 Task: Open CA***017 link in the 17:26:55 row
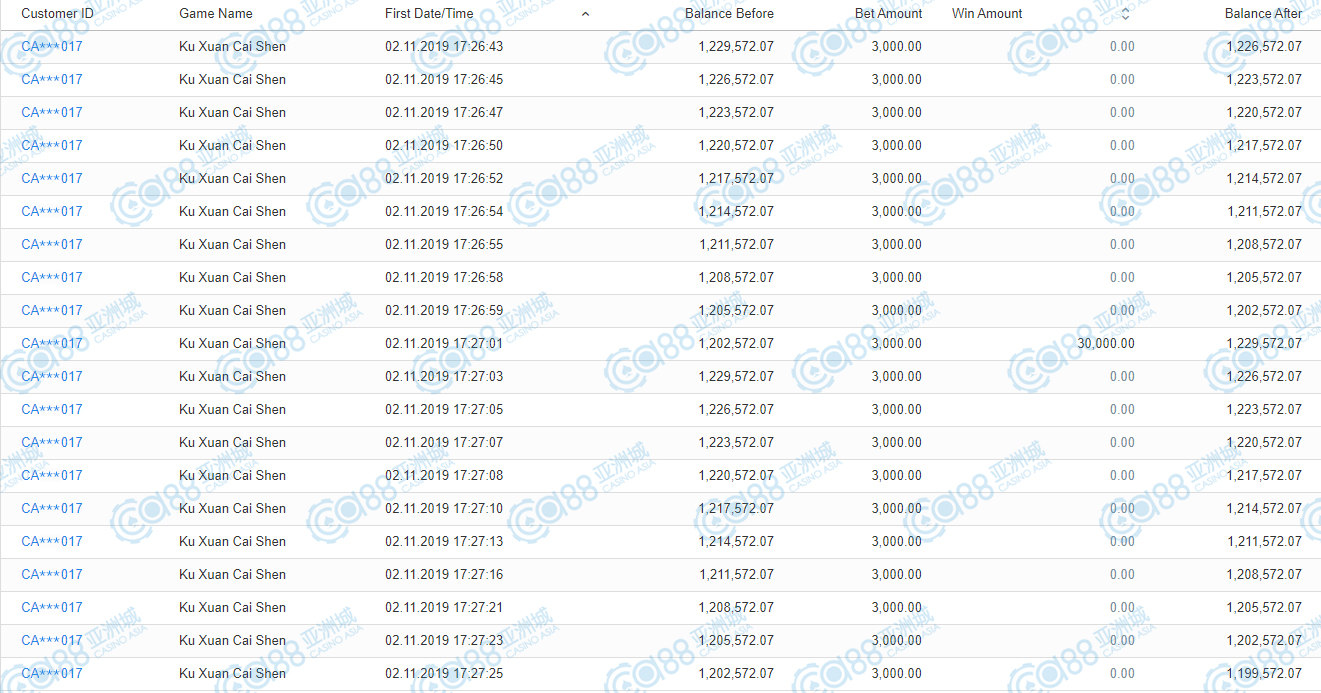point(52,244)
